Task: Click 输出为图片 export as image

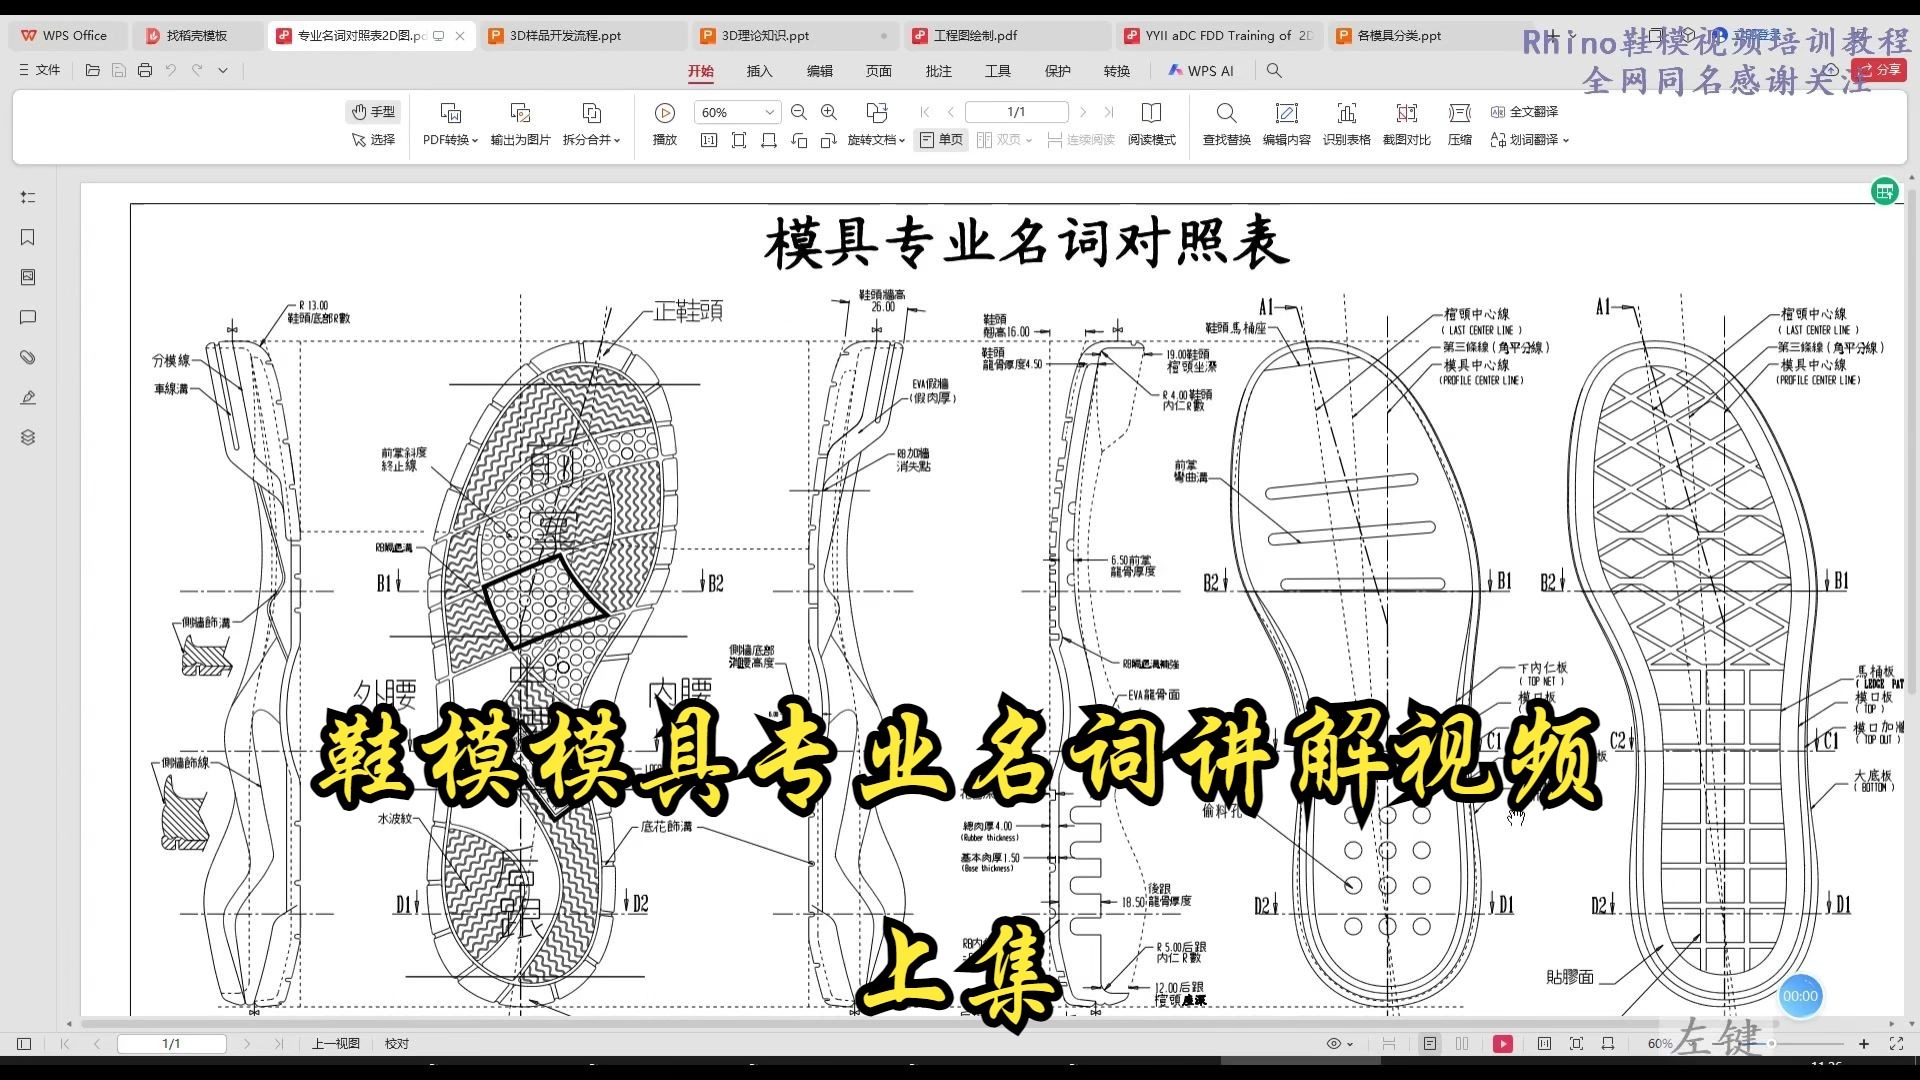Action: 520,124
